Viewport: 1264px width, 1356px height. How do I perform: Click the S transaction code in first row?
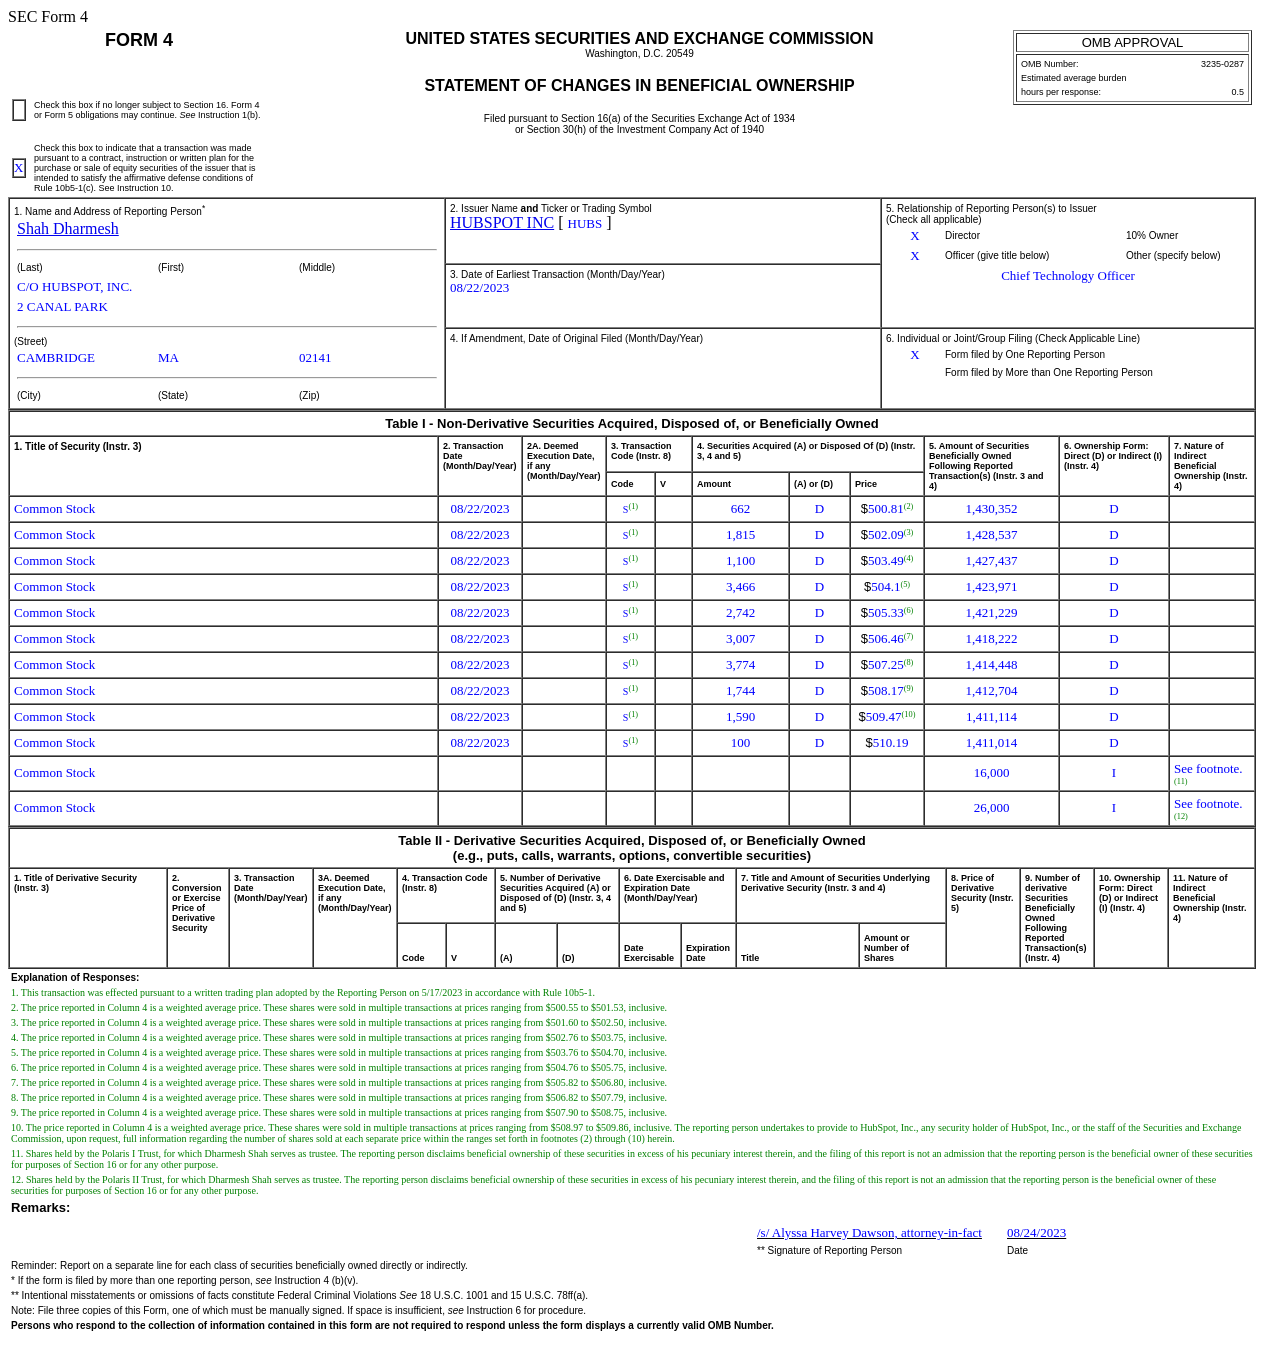tap(624, 510)
